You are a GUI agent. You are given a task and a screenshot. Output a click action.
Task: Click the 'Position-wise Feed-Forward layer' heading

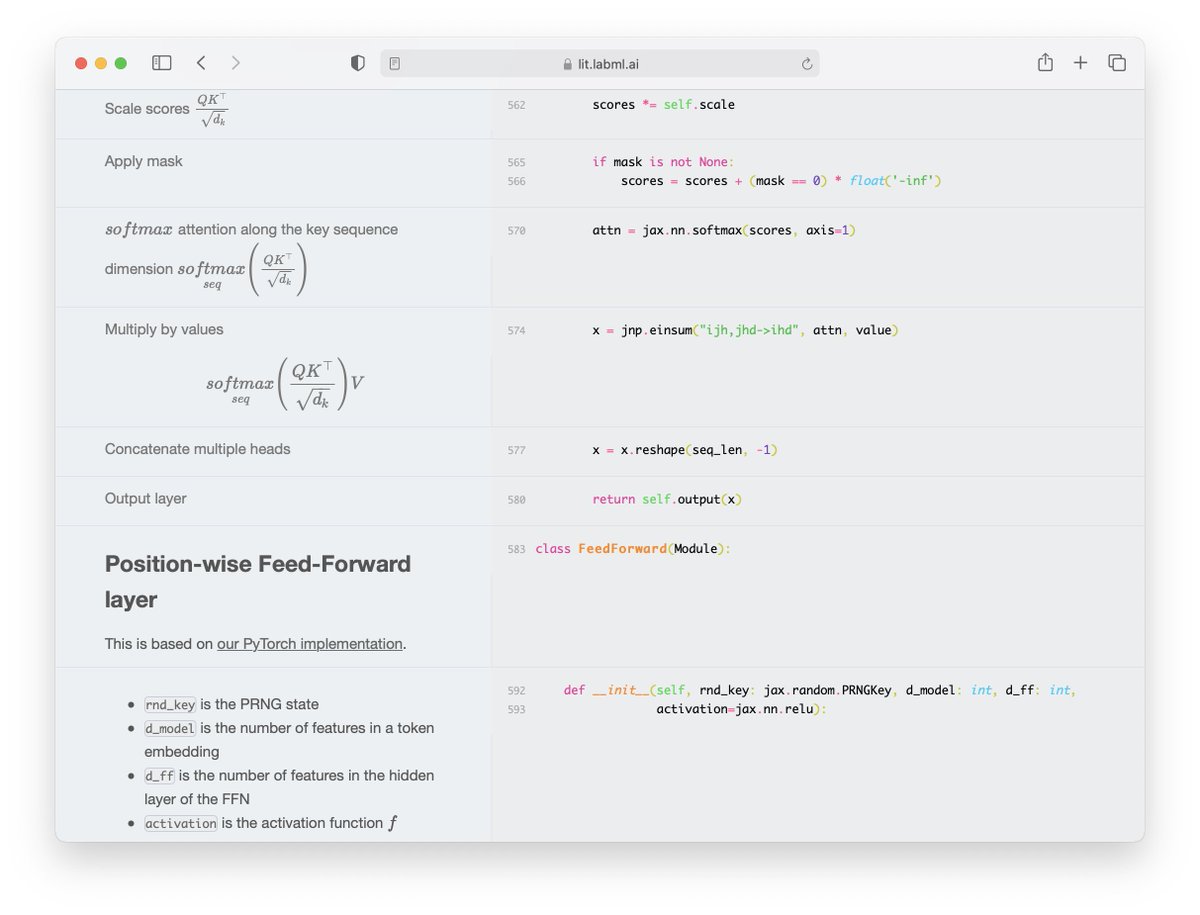click(x=258, y=582)
